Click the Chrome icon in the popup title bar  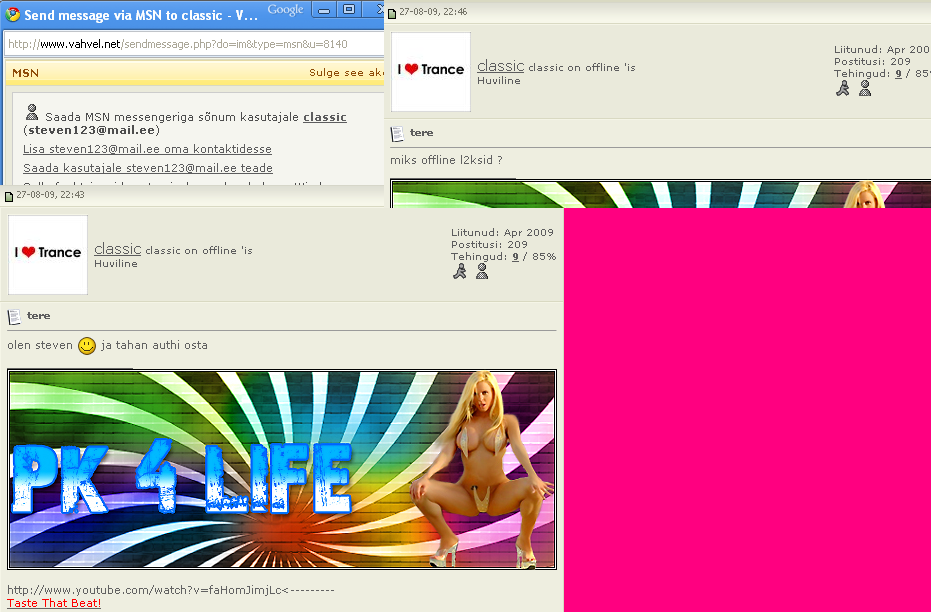tap(14, 16)
